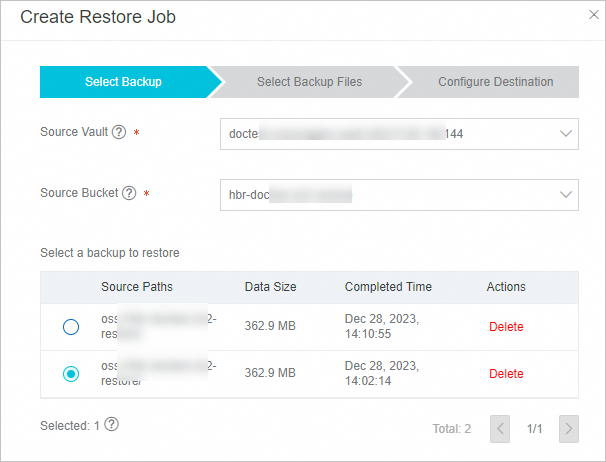Select the backup completed at 14:02:14

tap(71, 374)
